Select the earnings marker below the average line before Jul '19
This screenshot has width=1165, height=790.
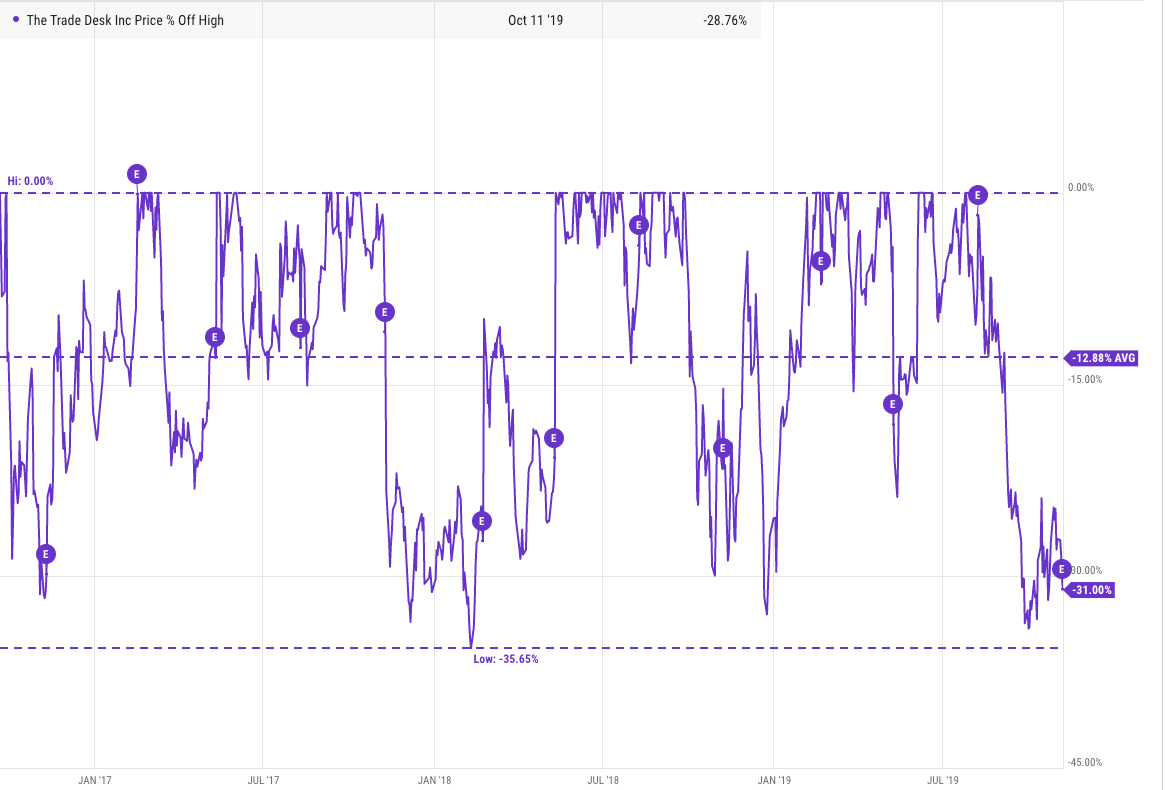coord(892,404)
